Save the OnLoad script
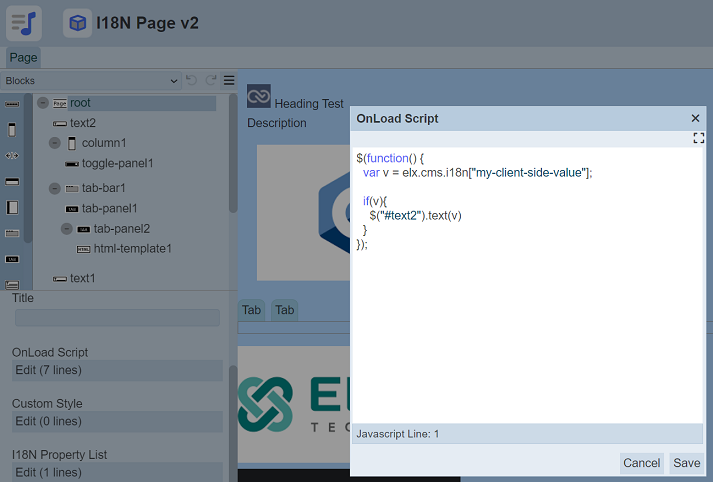The width and height of the screenshot is (713, 482). (x=686, y=463)
